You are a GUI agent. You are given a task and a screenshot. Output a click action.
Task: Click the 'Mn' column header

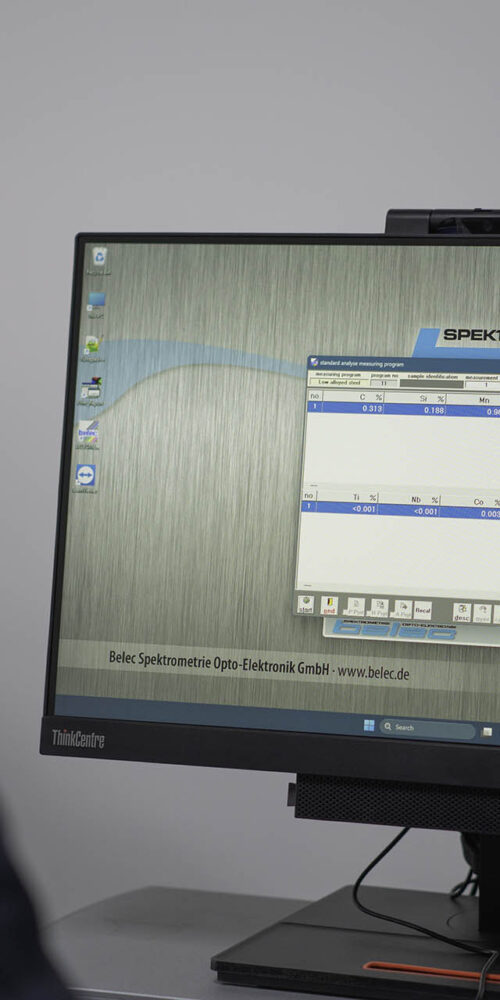point(473,401)
